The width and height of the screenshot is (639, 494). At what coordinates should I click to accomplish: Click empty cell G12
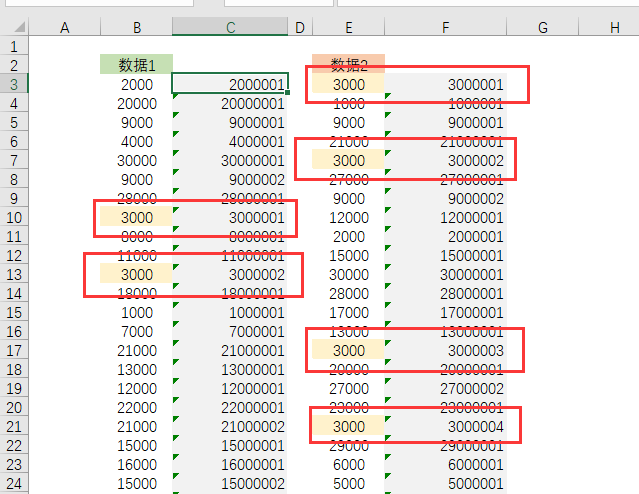point(543,255)
